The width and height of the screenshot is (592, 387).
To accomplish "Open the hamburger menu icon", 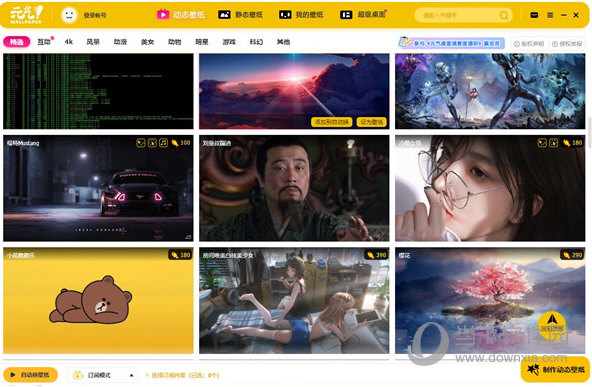I will [550, 15].
